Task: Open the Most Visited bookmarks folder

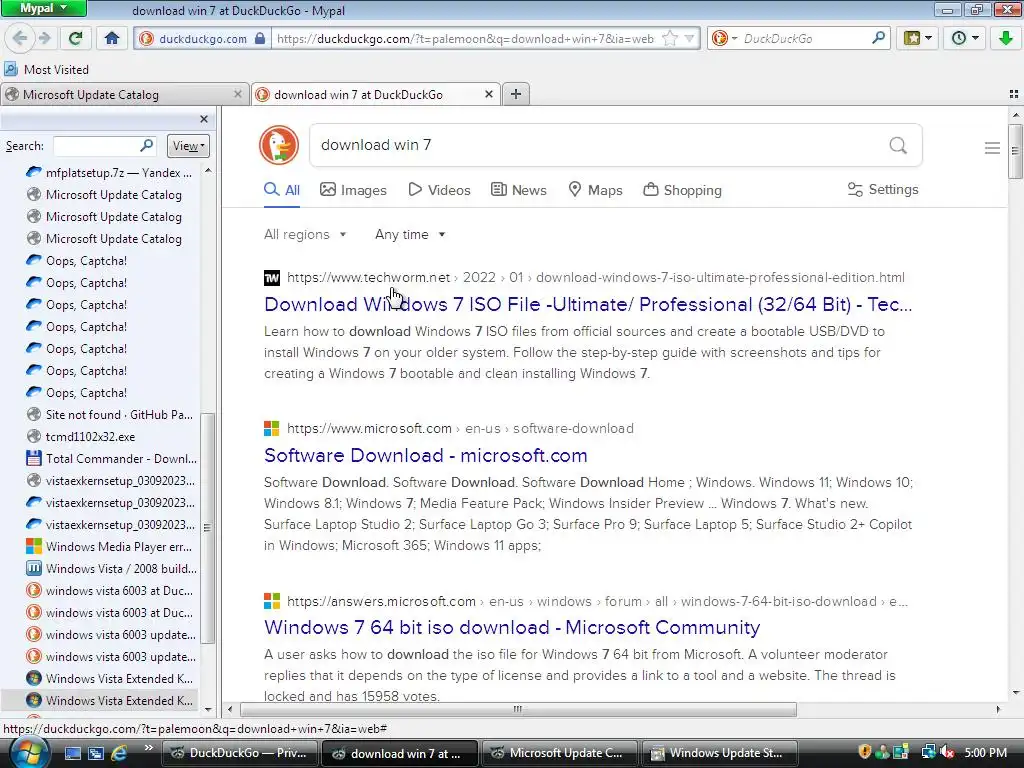Action: click(x=47, y=69)
